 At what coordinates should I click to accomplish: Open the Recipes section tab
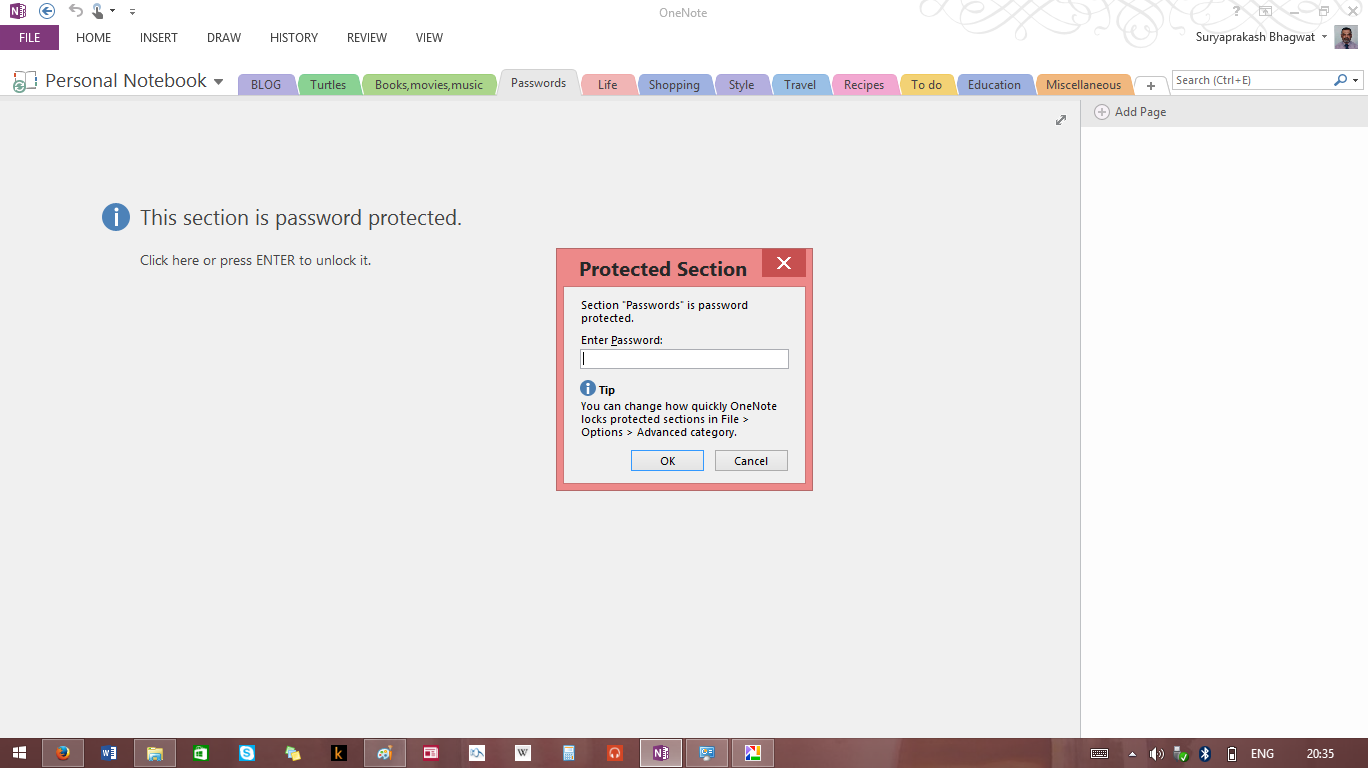tap(864, 85)
